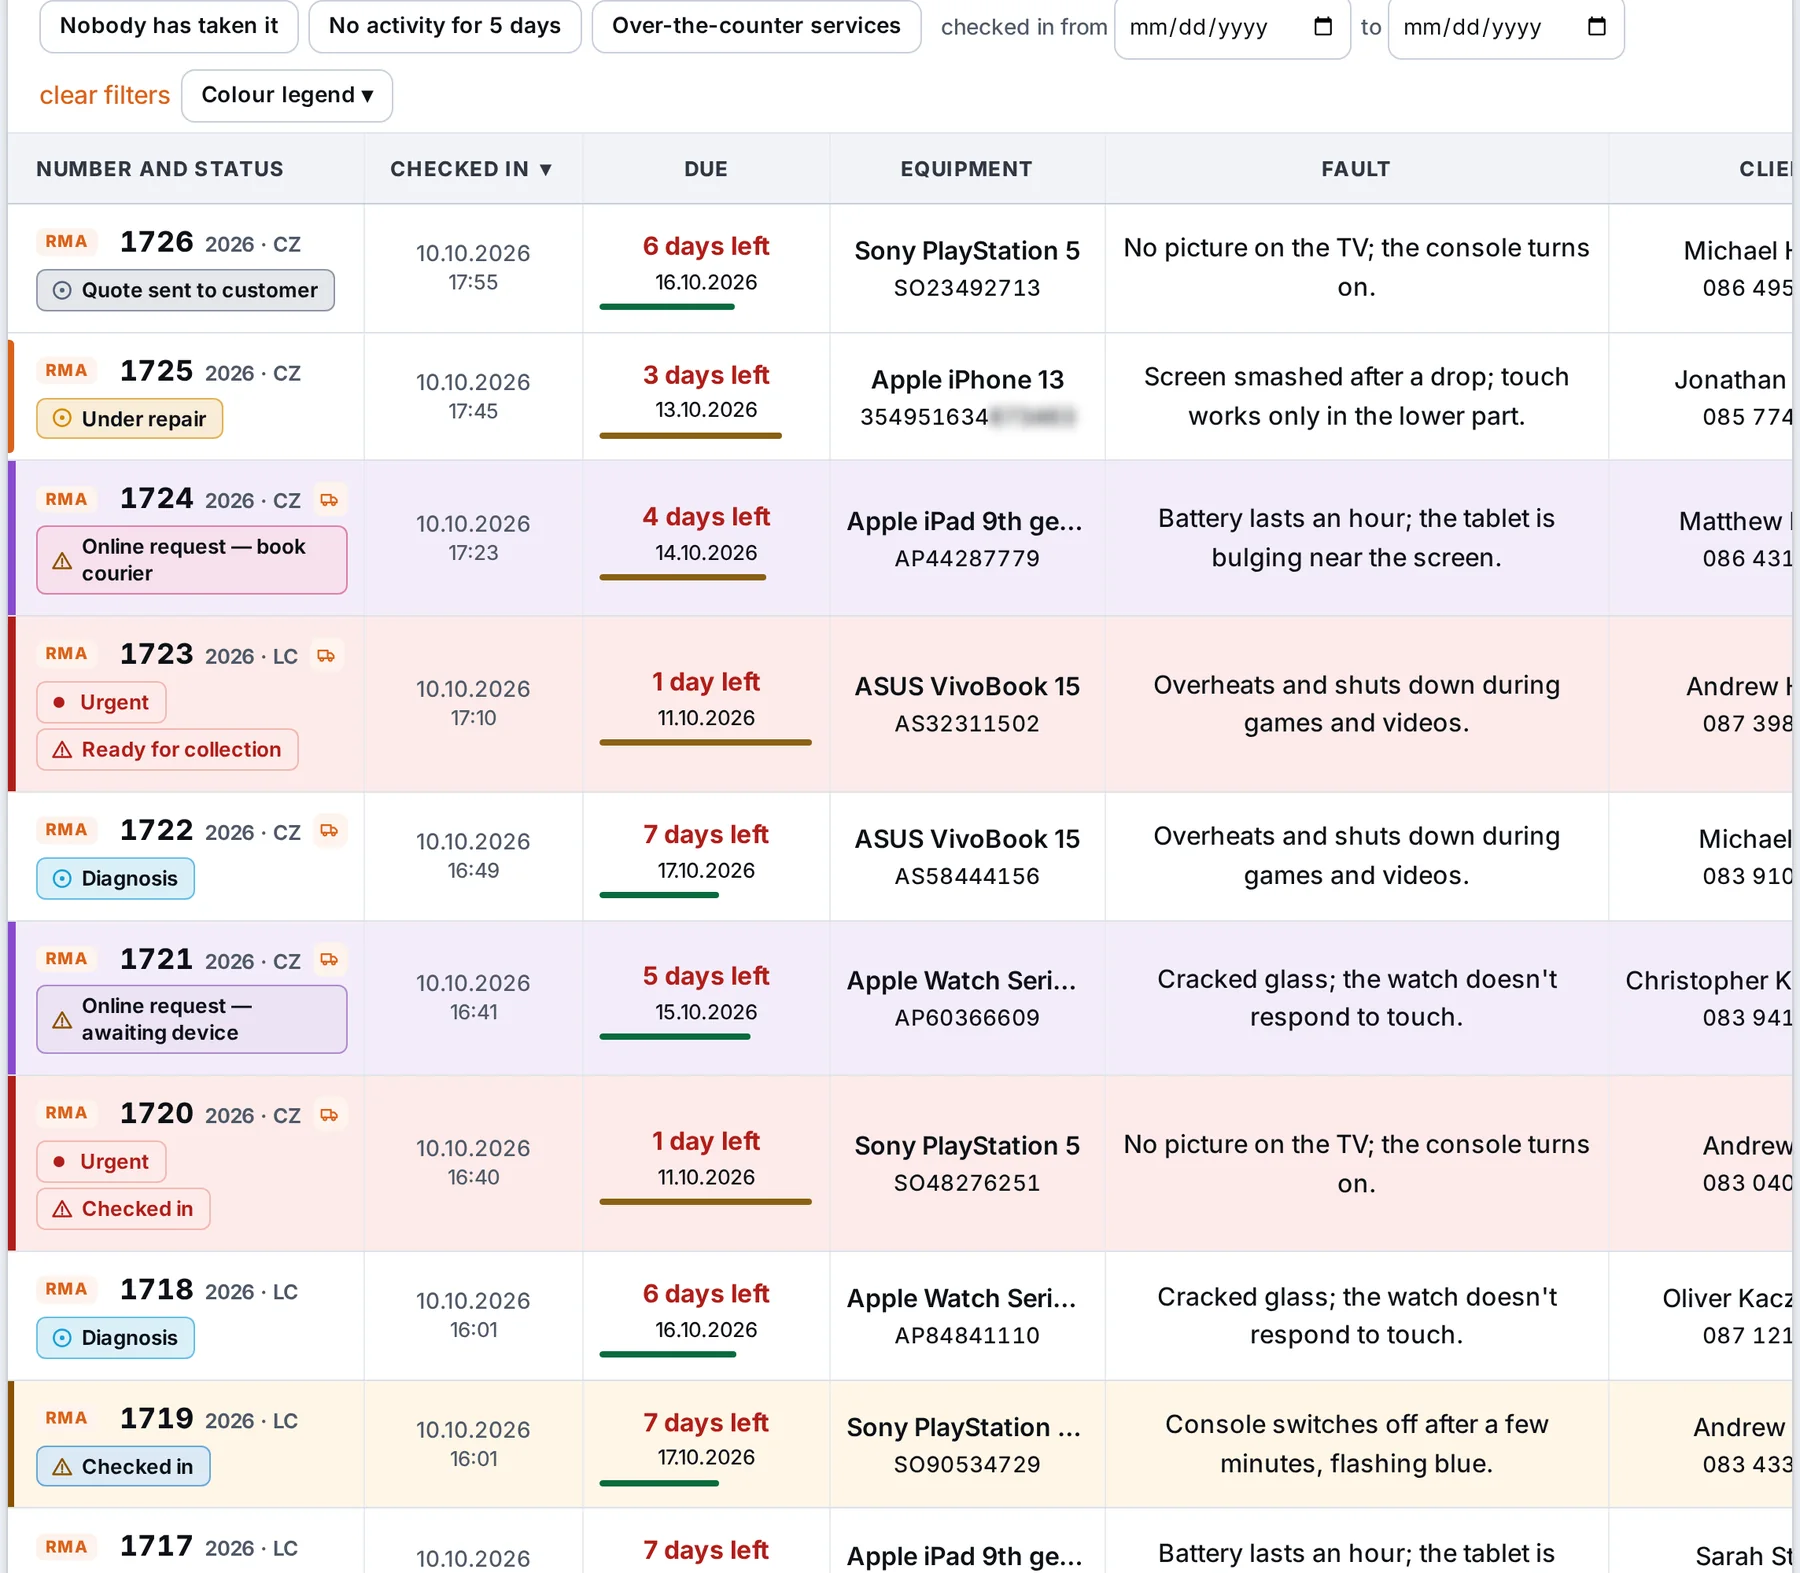Click progress bar under '3 days left'

[691, 436]
